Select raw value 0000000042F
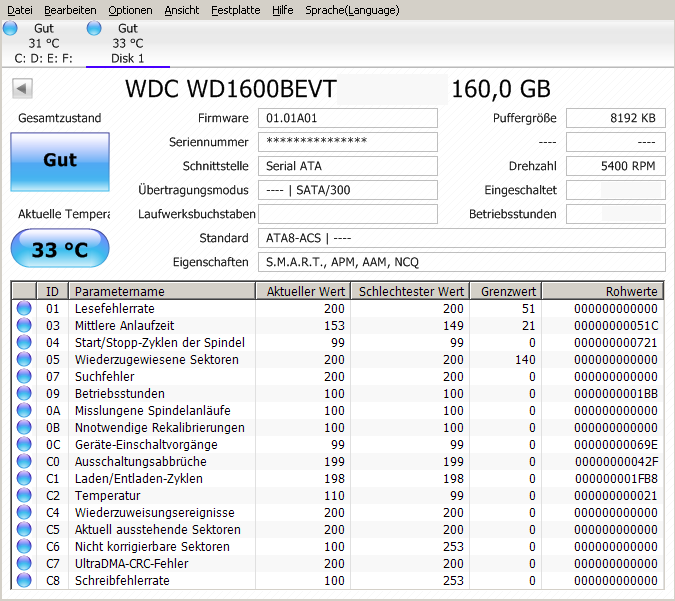 coord(616,462)
